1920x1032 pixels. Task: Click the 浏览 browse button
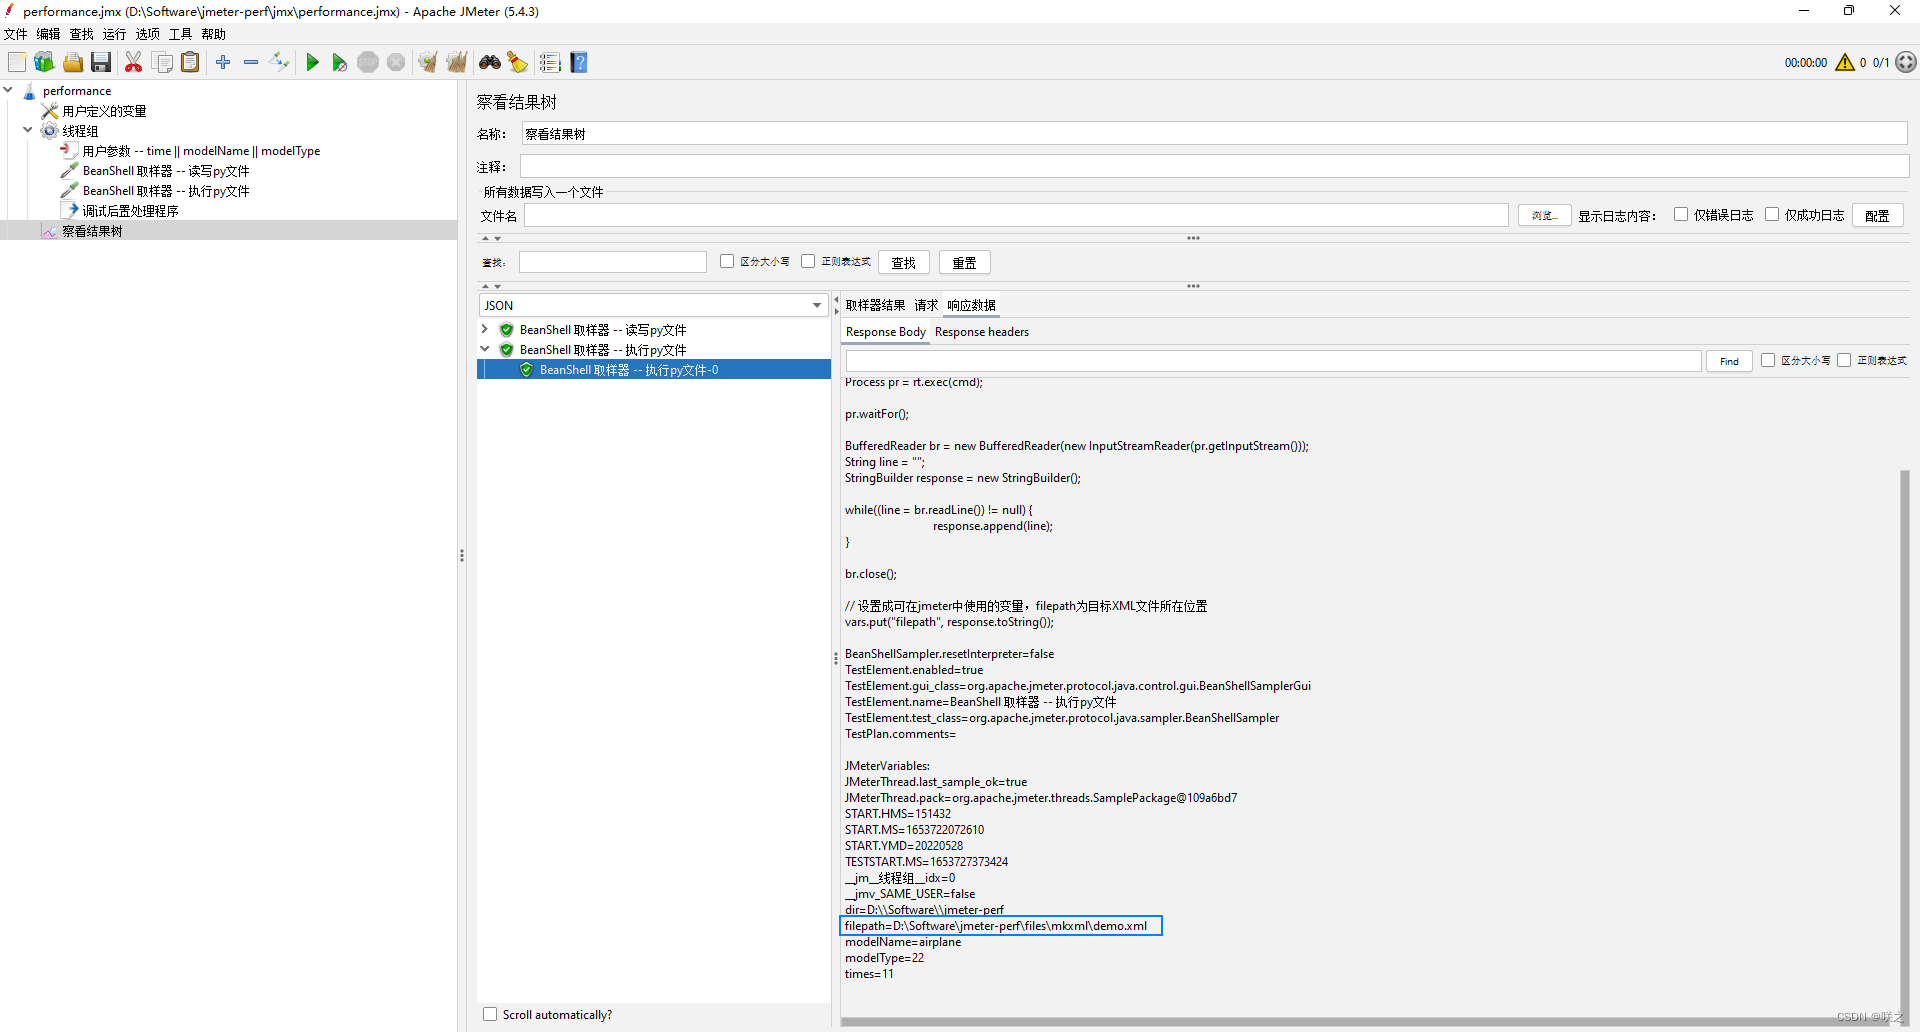[x=1544, y=215]
